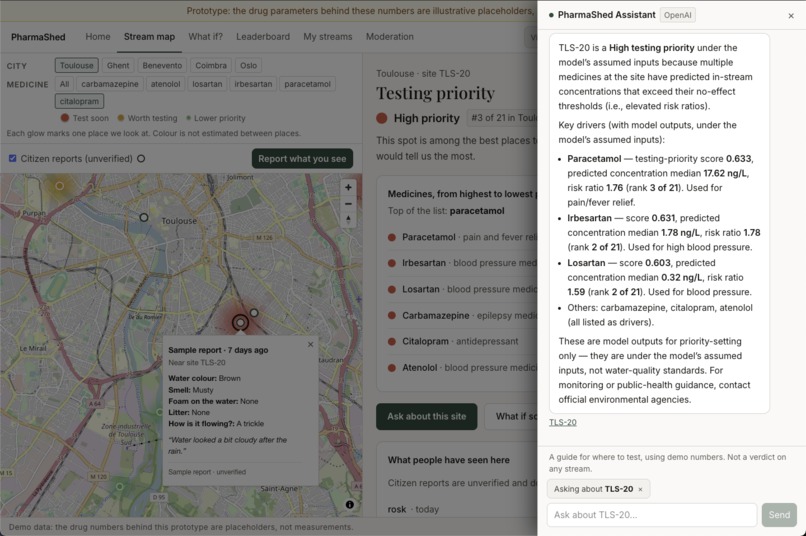
Task: Select Citalopram in the medicines list
Action: [462, 341]
